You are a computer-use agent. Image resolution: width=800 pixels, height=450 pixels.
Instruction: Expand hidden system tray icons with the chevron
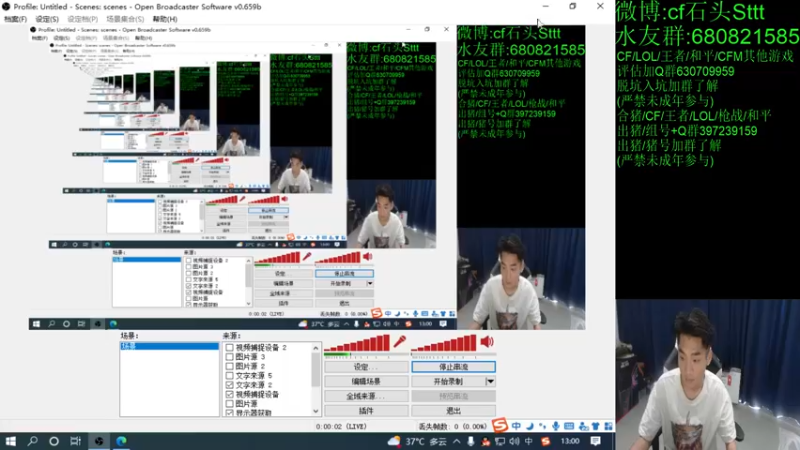[457, 441]
